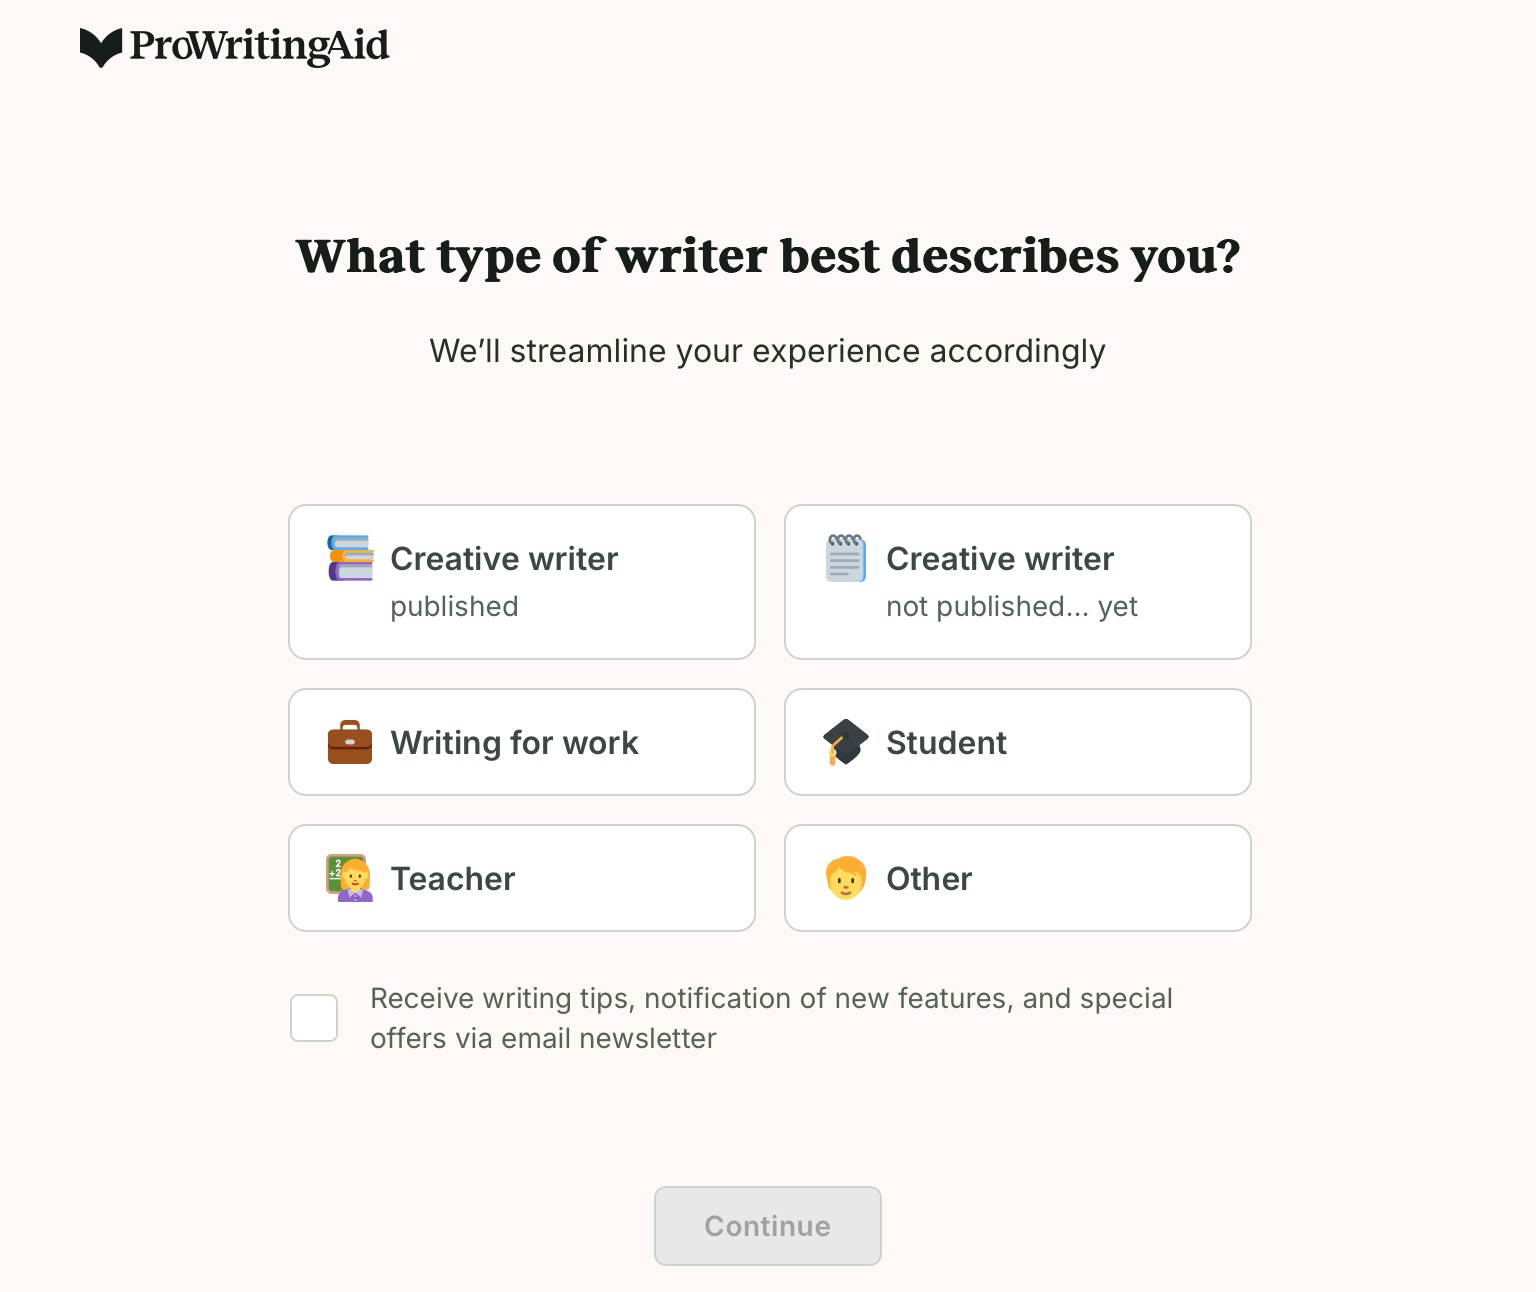Select the published Creative writer card
This screenshot has height=1292, width=1536.
point(521,581)
